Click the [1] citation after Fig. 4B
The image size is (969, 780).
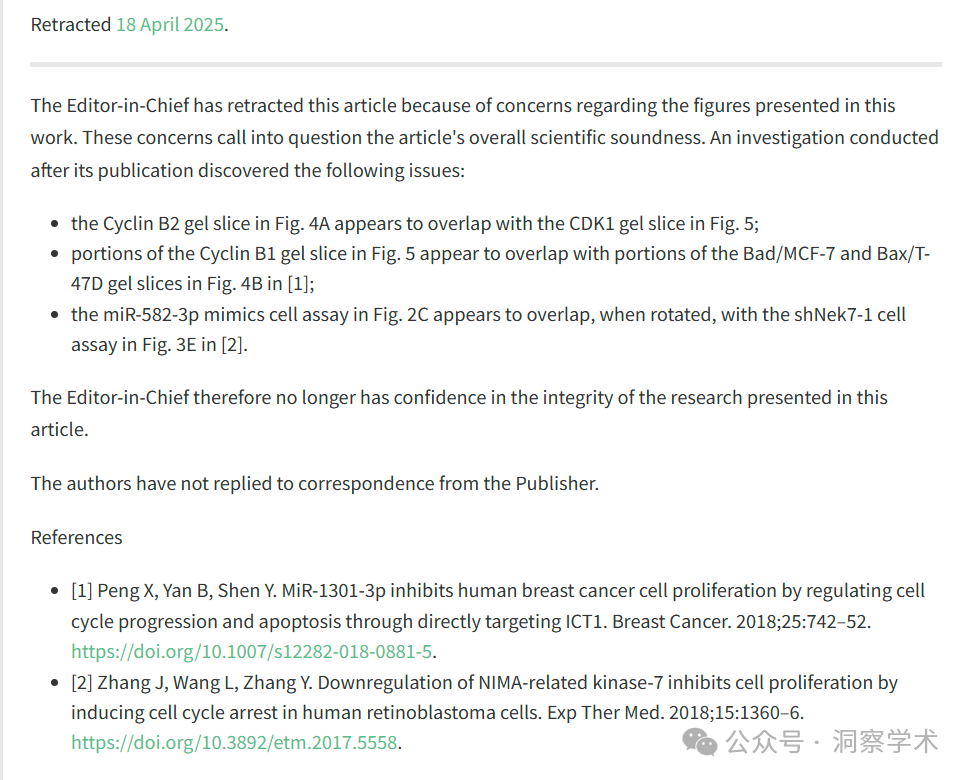pos(298,284)
